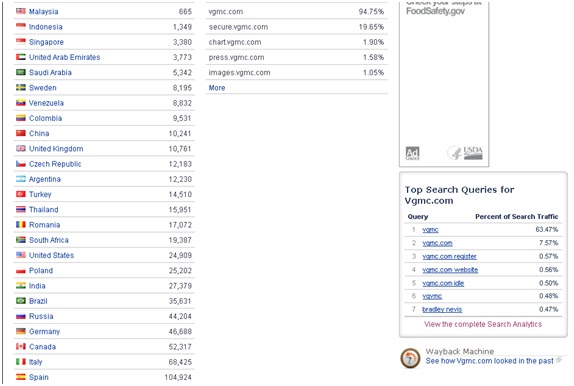Click the images.vgmc.com subdomain row
Viewport: 574px width, 386px height.
pos(297,73)
